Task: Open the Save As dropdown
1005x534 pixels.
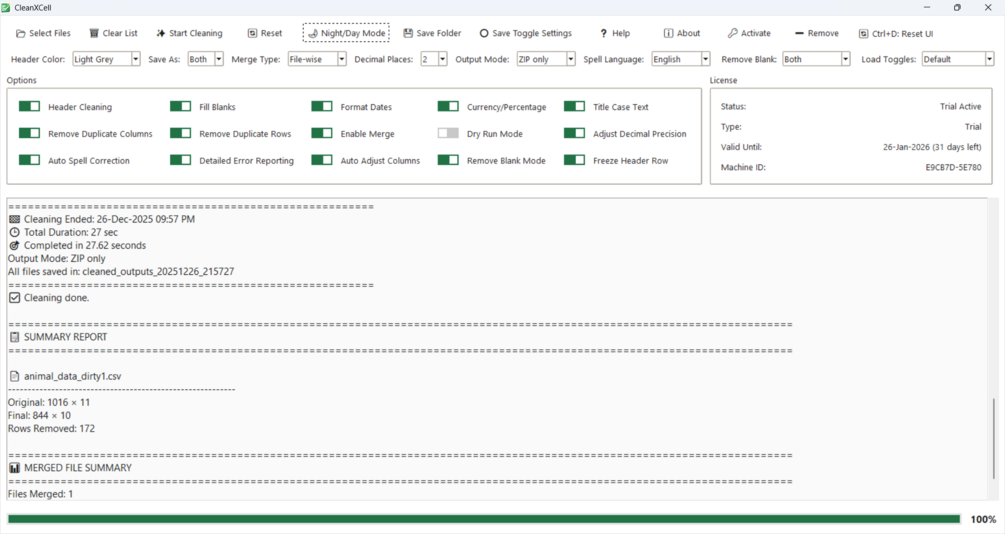Action: (206, 59)
